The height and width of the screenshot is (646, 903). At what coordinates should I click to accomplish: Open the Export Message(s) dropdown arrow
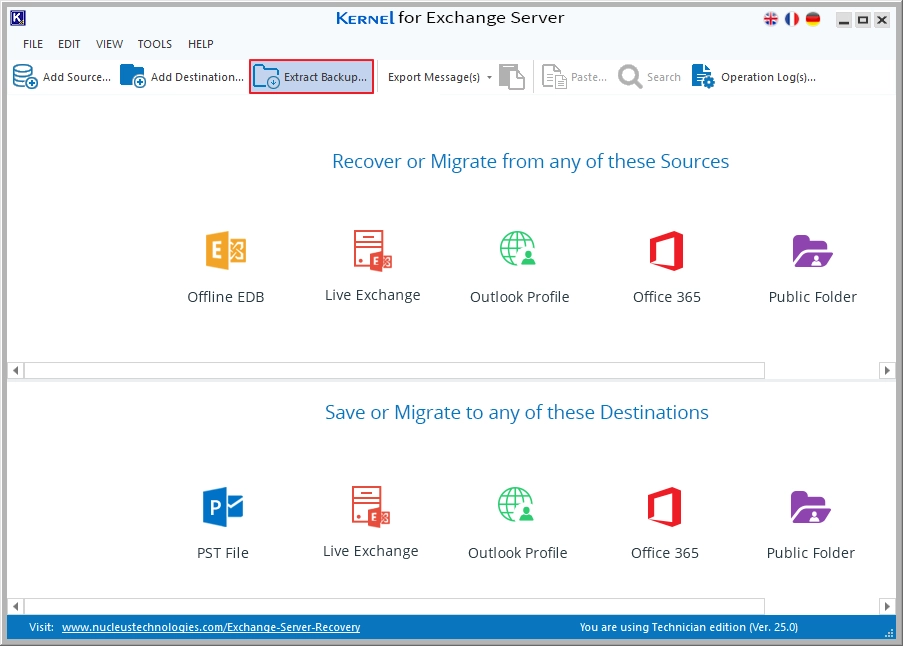[x=489, y=77]
